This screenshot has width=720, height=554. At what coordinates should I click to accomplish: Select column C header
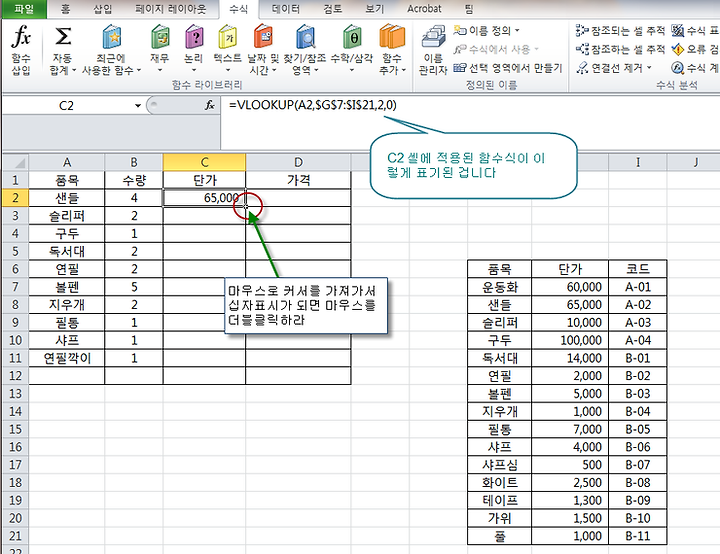pyautogui.click(x=204, y=162)
